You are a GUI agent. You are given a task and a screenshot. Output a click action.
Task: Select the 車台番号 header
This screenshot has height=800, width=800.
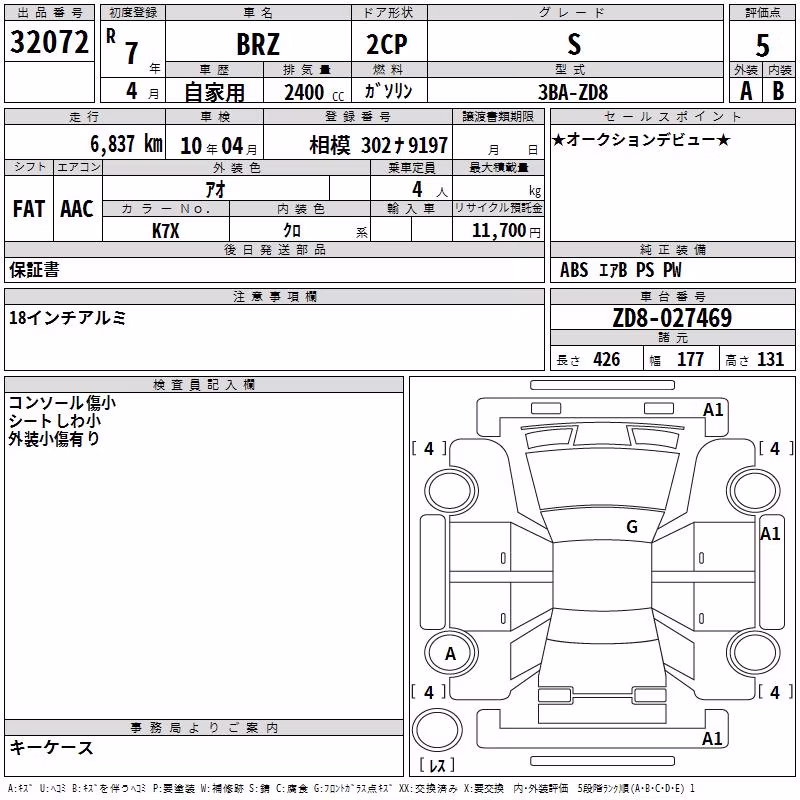[672, 296]
